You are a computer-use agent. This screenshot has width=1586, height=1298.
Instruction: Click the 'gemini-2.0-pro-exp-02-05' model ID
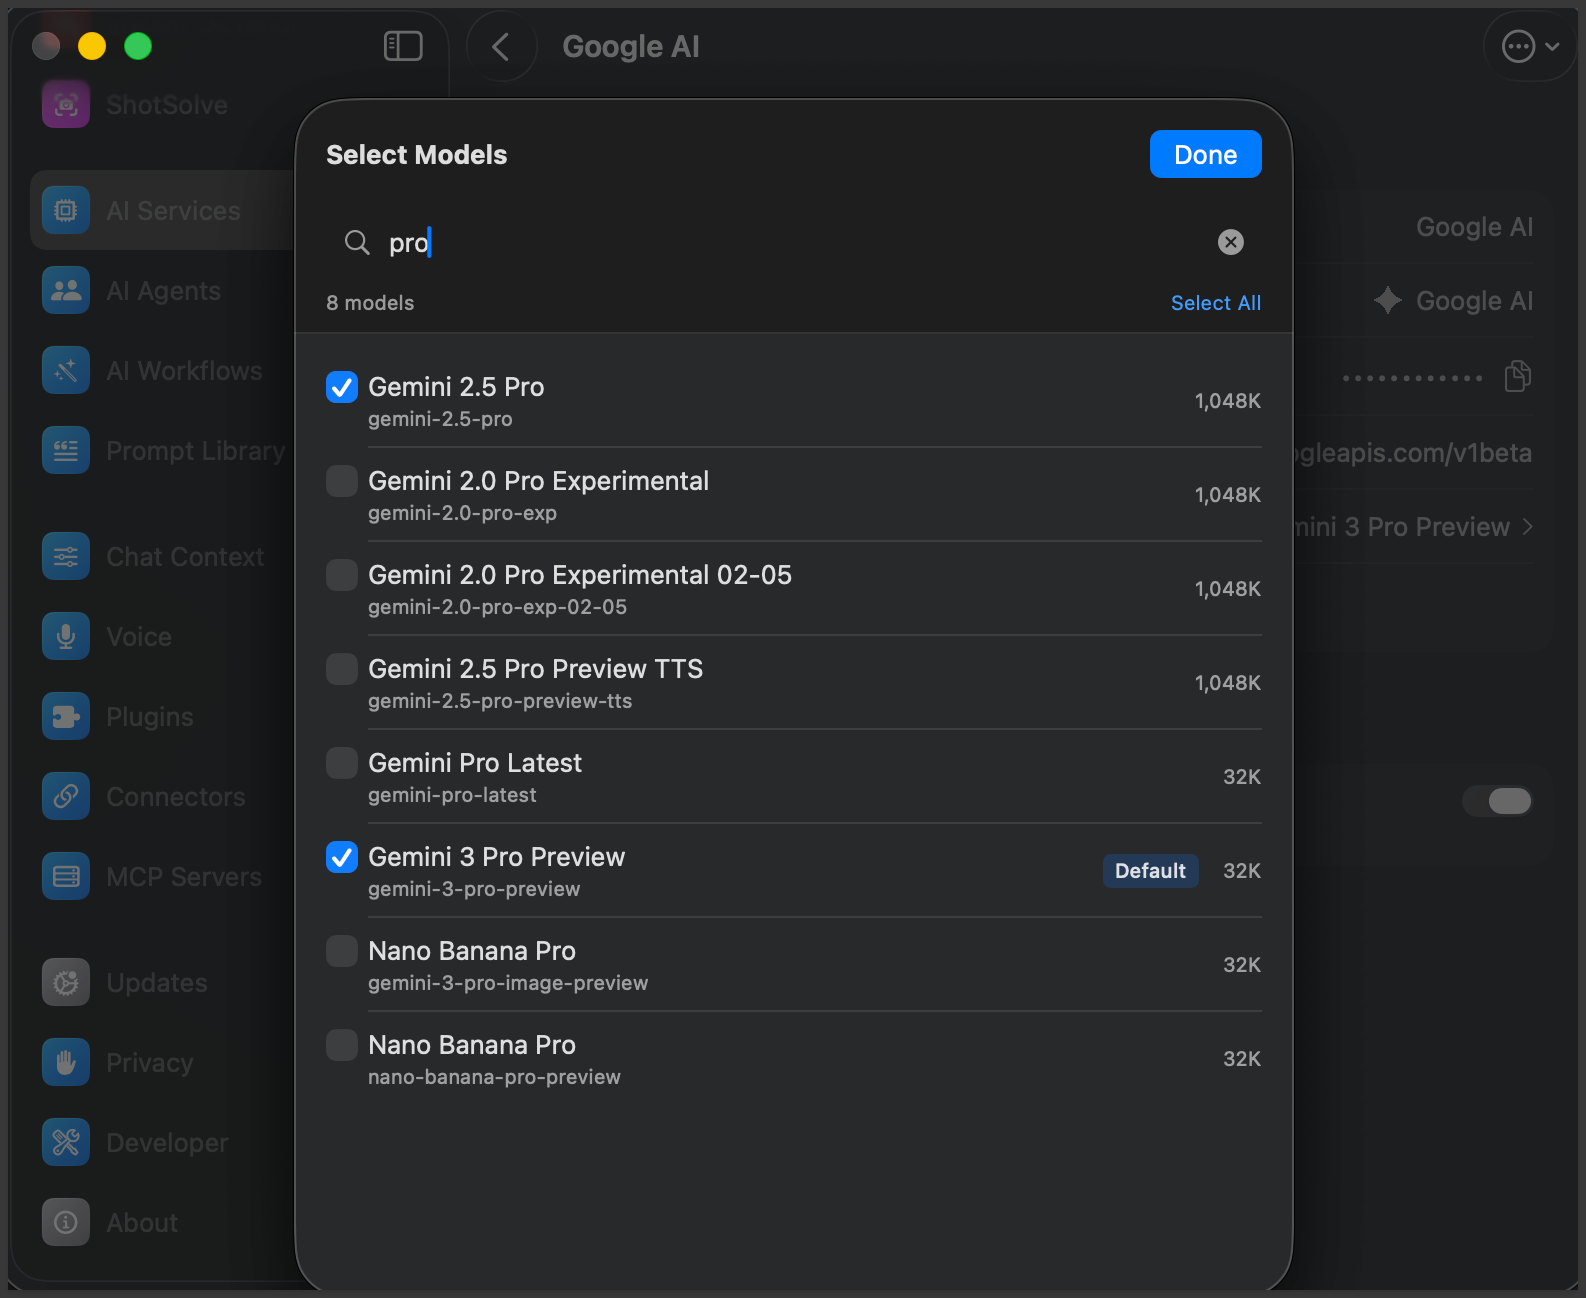point(497,607)
